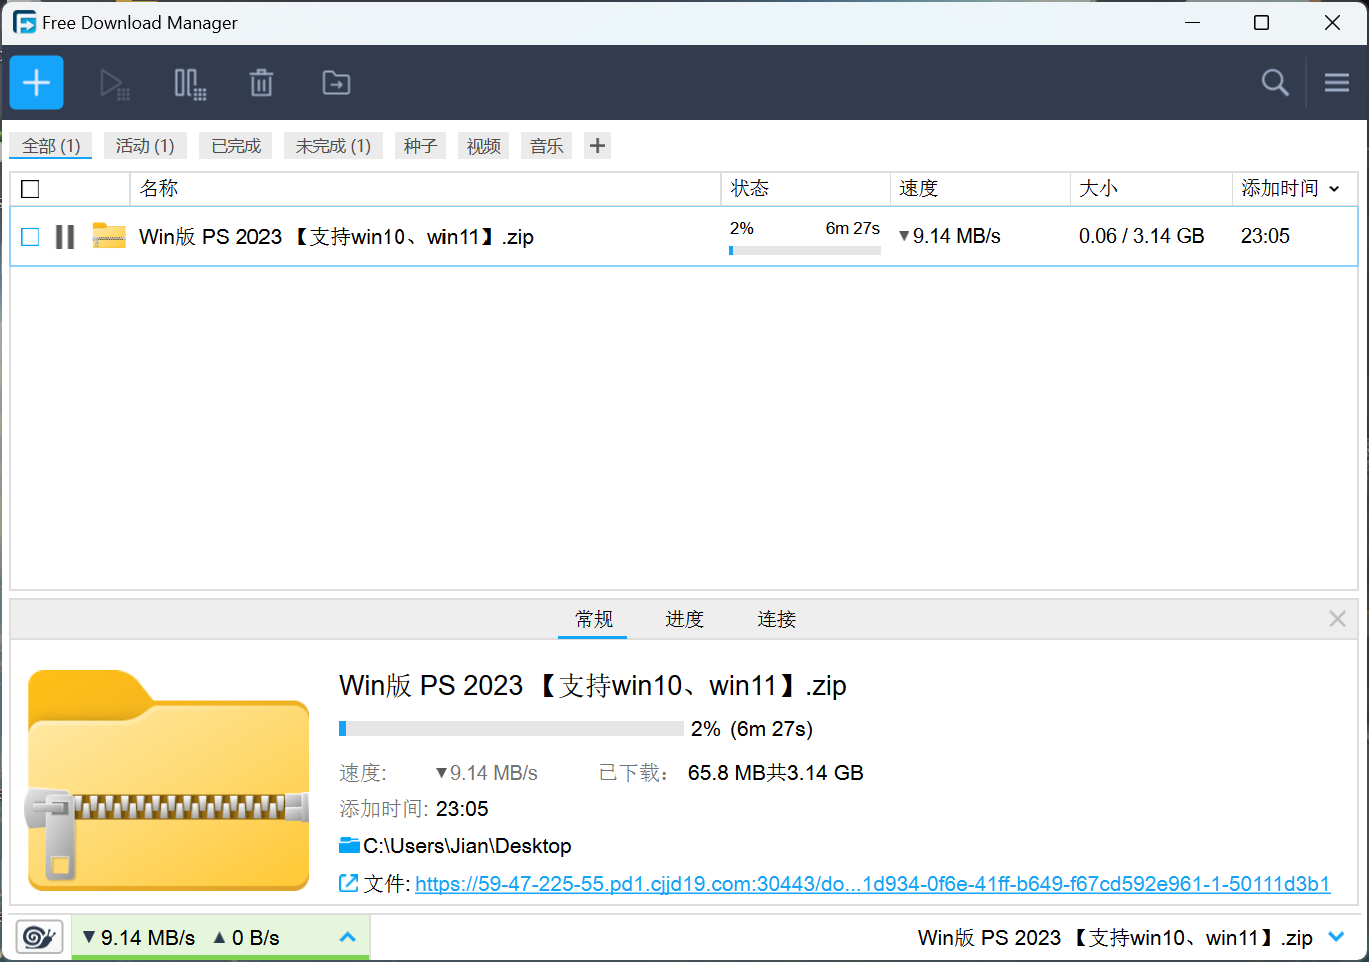The height and width of the screenshot is (962, 1369).
Task: Add a new download
Action: 36,82
